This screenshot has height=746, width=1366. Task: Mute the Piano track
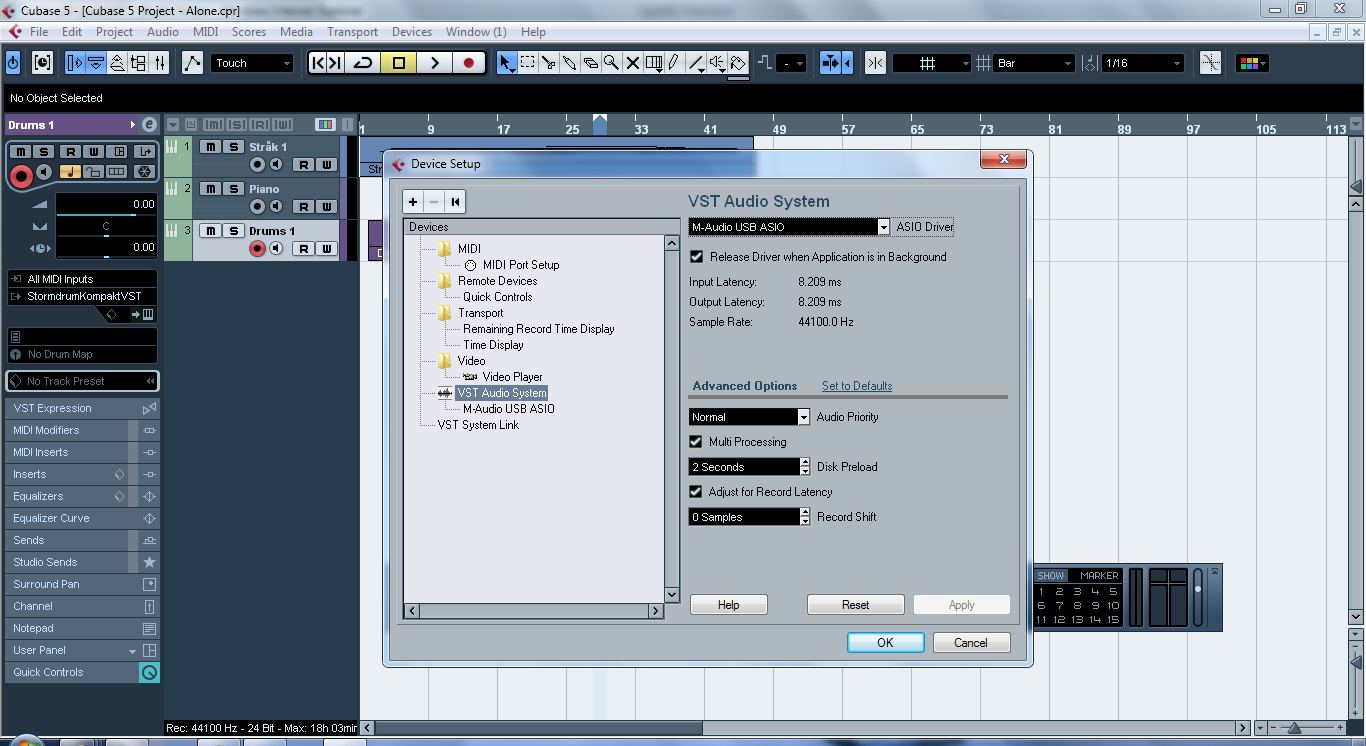210,189
